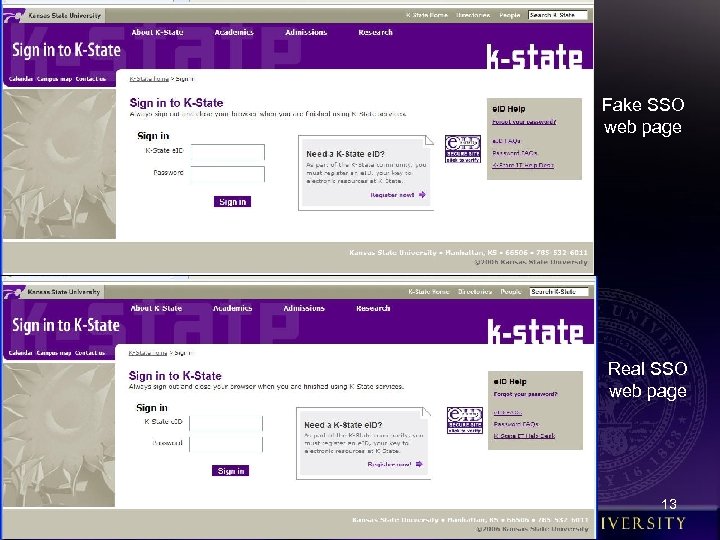
Task: Focus the K-State eID field on real page
Action: pos(226,423)
